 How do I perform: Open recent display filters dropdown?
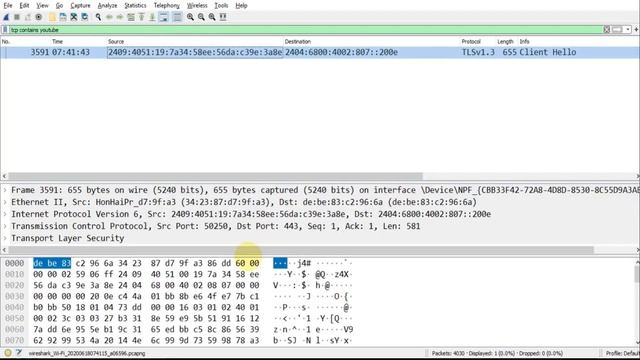[x=628, y=29]
